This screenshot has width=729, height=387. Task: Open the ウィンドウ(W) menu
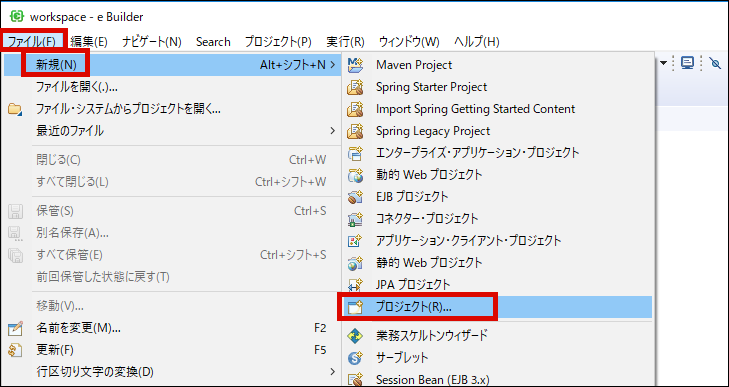(409, 42)
